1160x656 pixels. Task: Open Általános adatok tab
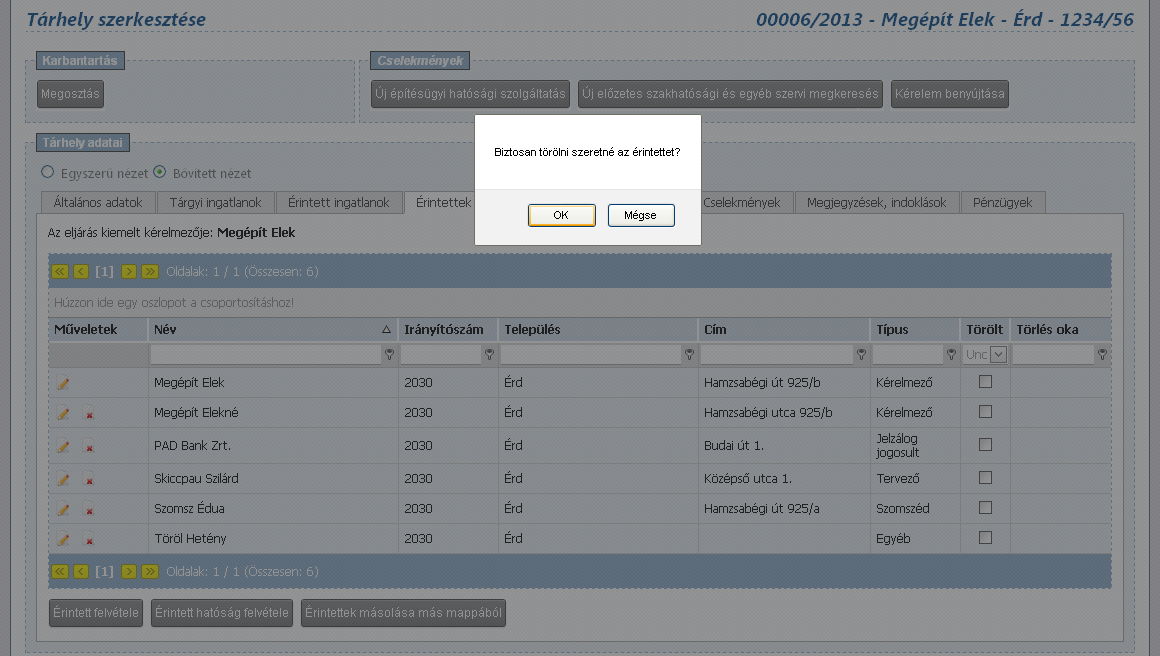(x=98, y=203)
